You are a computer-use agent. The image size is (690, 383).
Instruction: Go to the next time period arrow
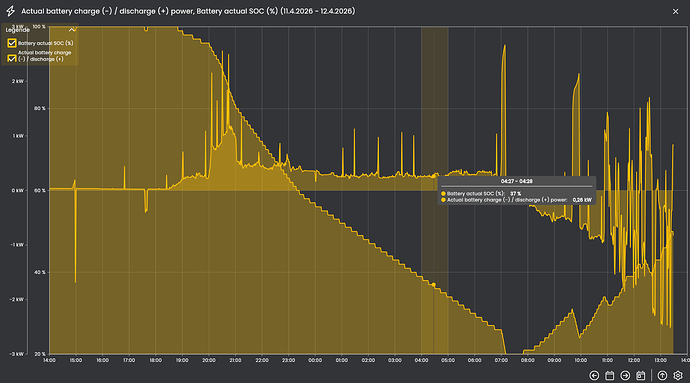[x=625, y=375]
